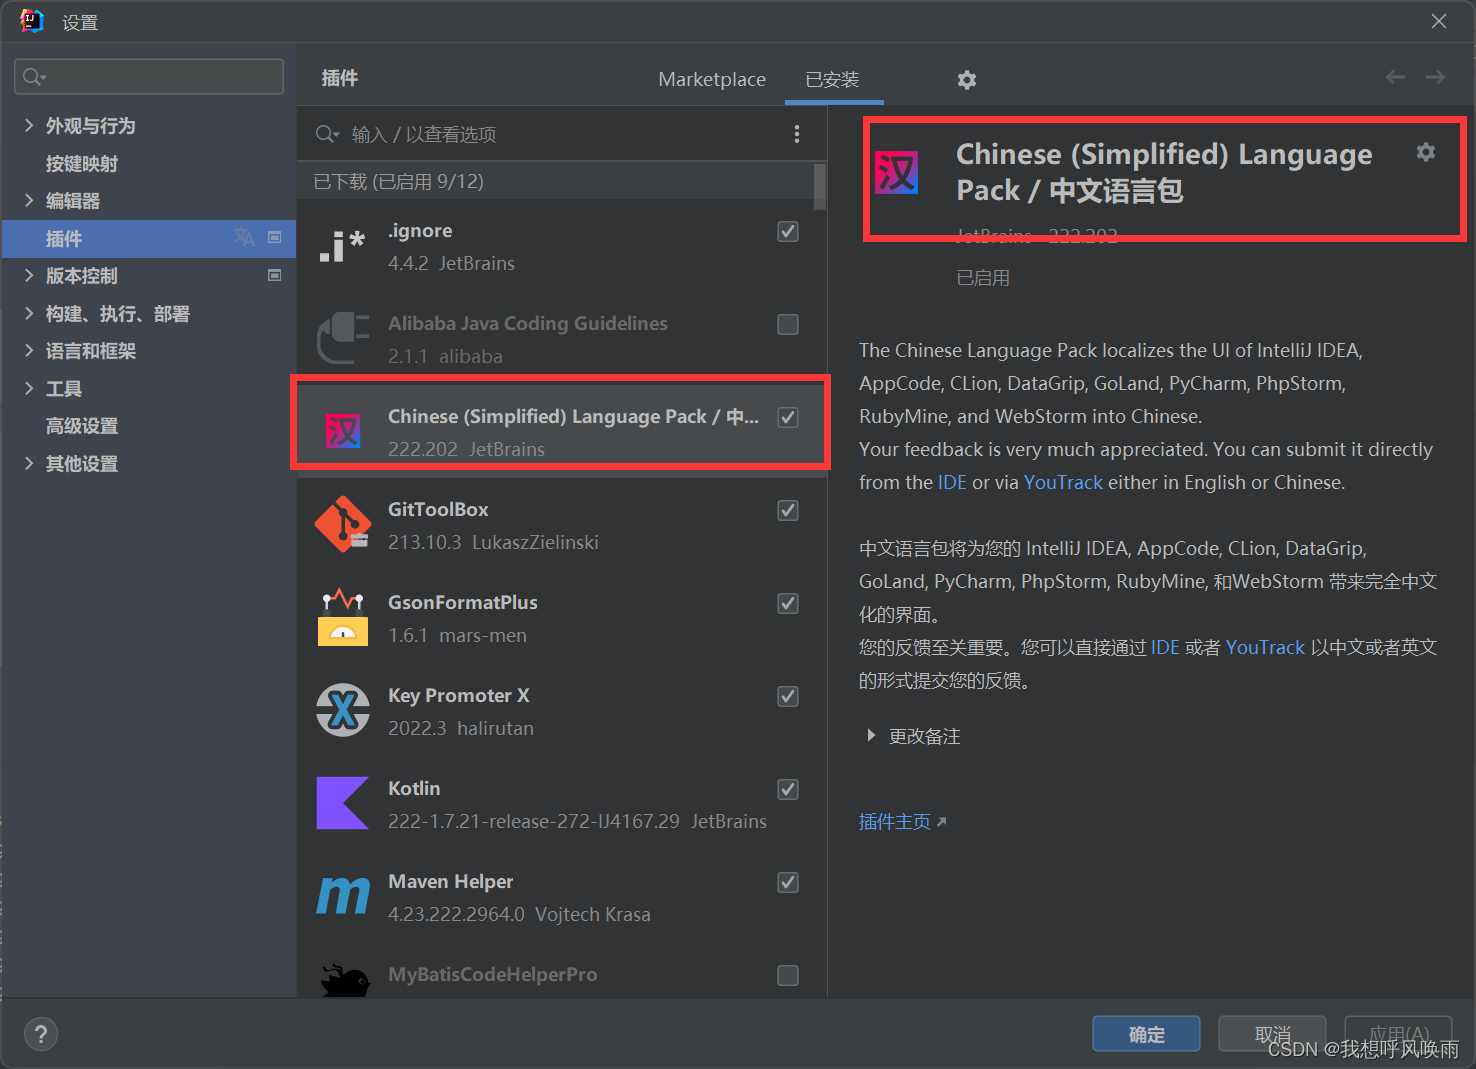Open the plugins settings gear icon beside 已安装 tab
Image resolution: width=1476 pixels, height=1069 pixels.
coord(966,80)
